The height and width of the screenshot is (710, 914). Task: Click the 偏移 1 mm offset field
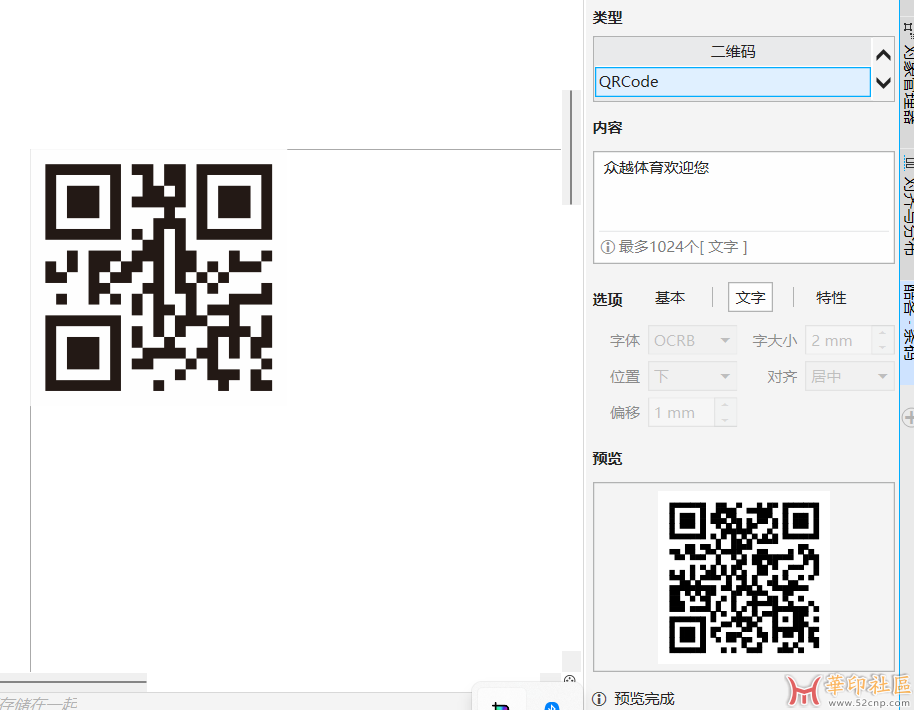pos(681,413)
